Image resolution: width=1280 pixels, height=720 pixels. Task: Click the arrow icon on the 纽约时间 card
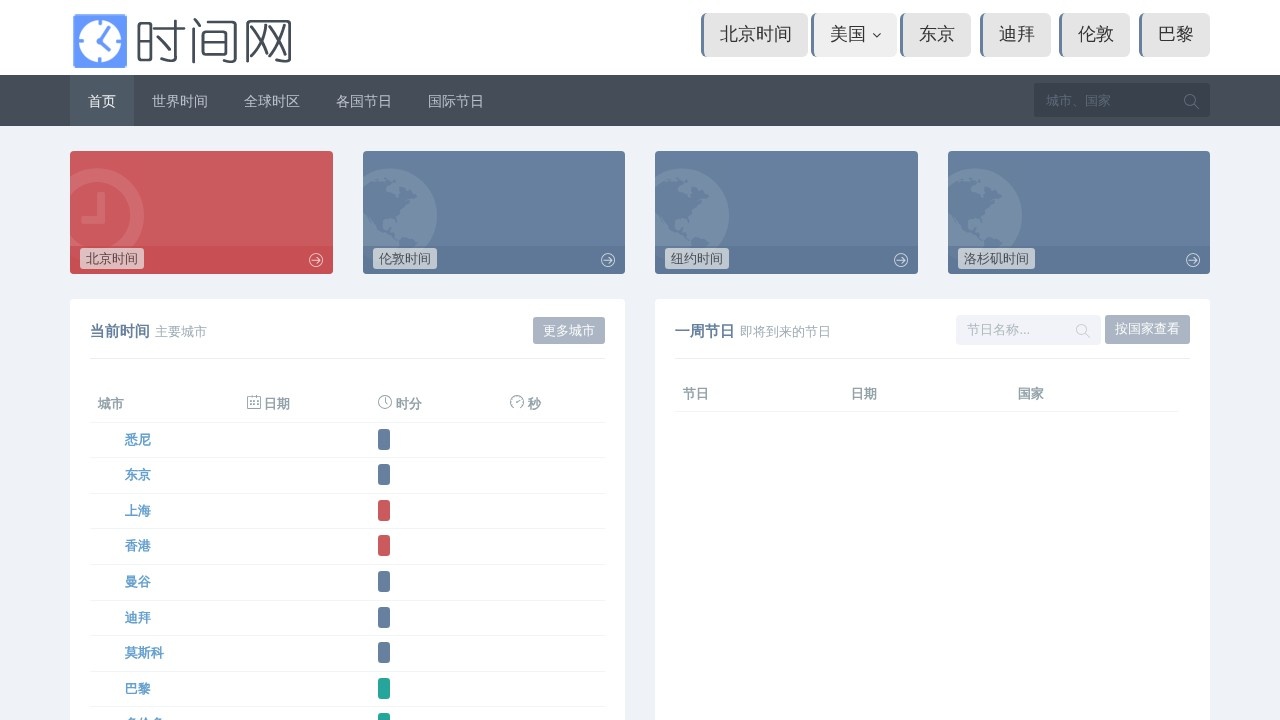(901, 260)
